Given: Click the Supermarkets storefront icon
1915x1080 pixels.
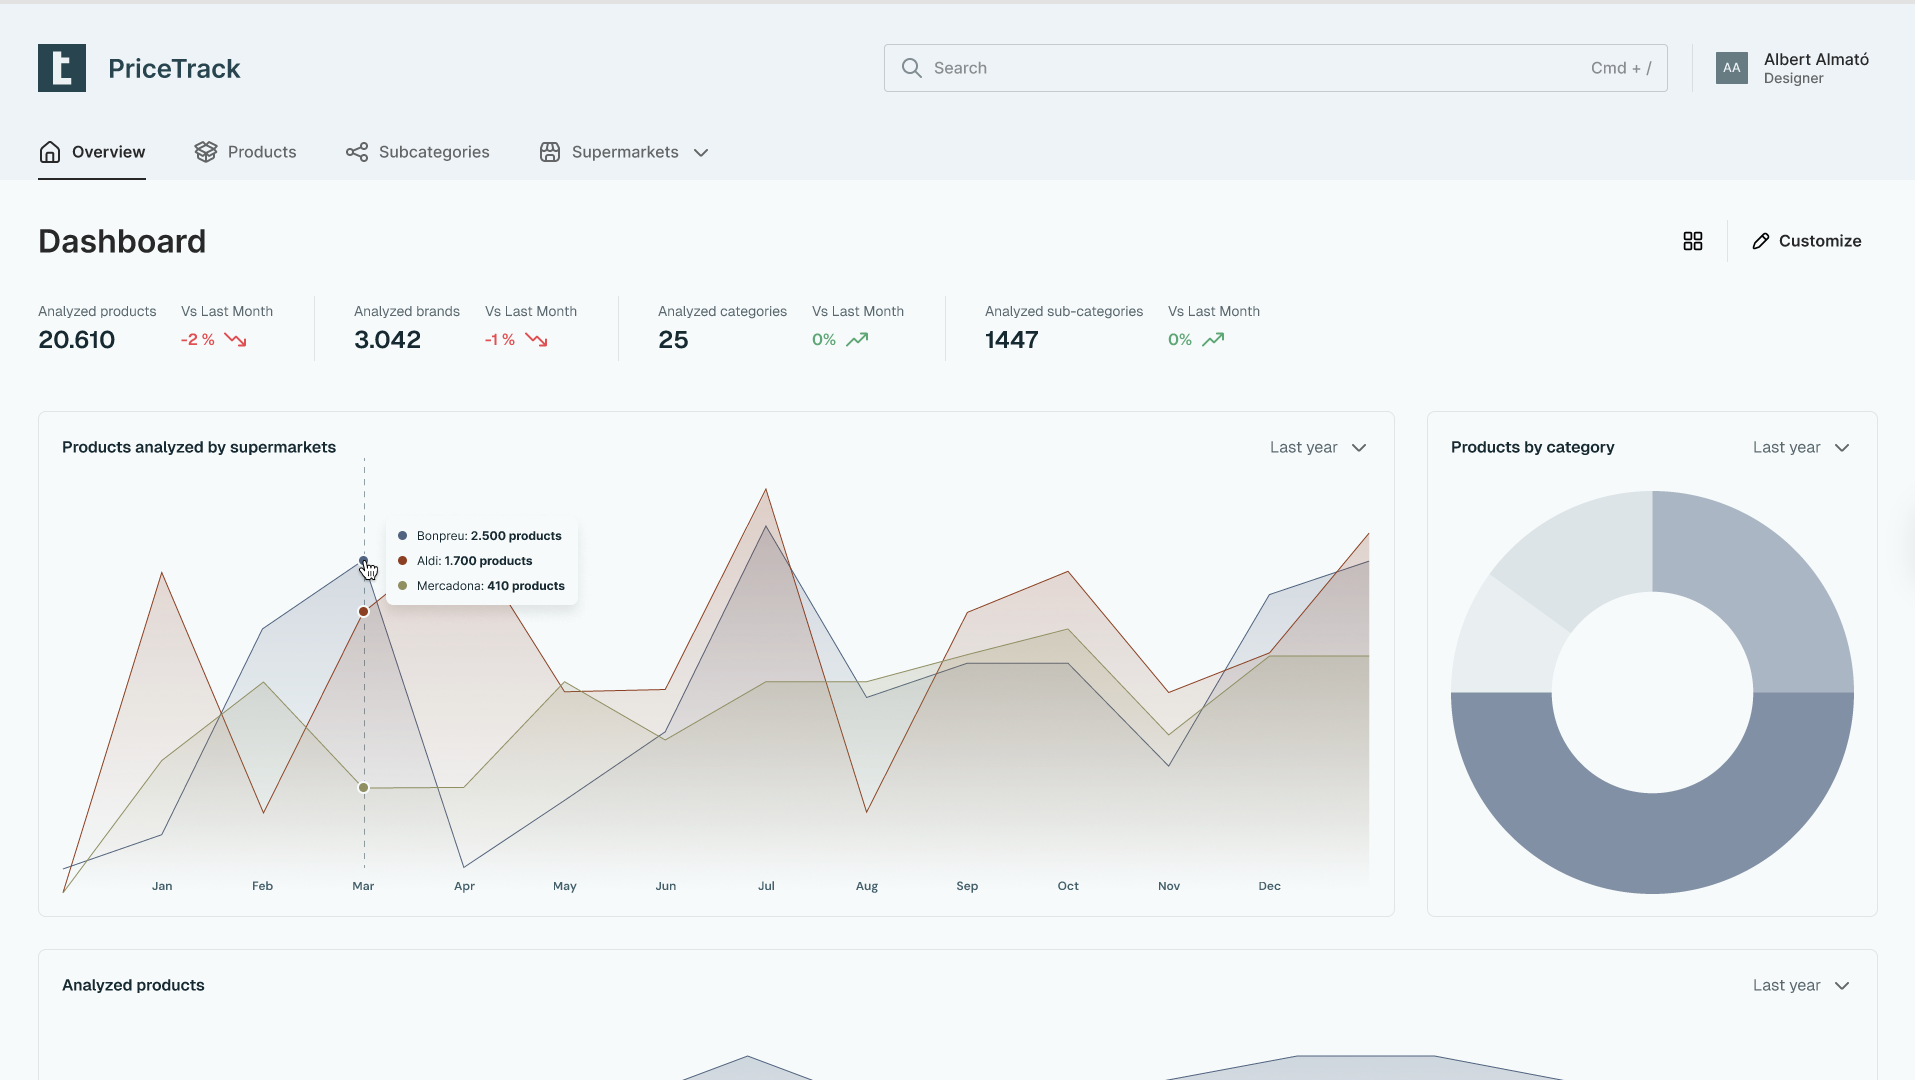Looking at the screenshot, I should [x=550, y=151].
